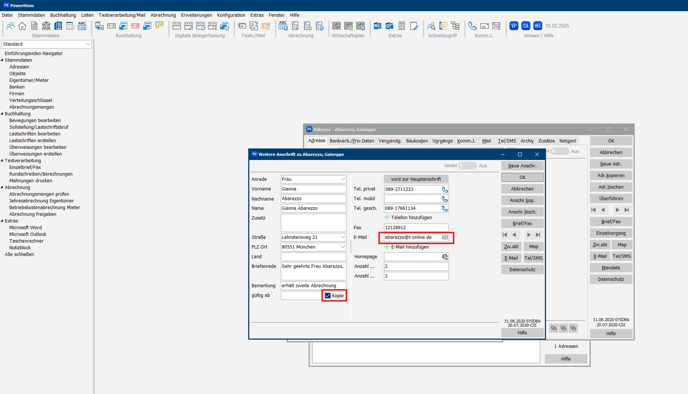
Task: Click the ABC icon in Abrechnung toolbar group
Action: 283,26
